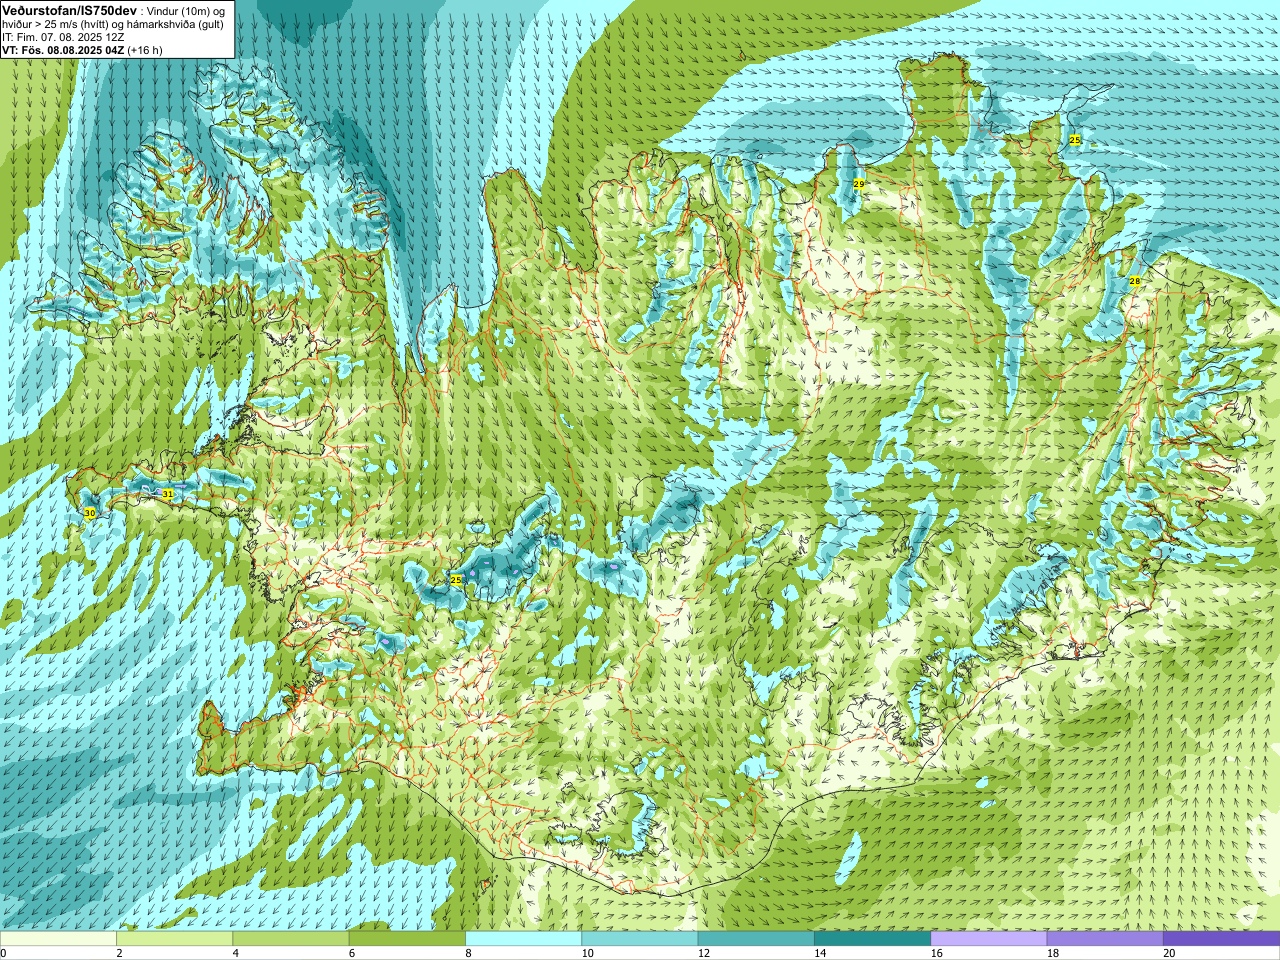This screenshot has height=960, width=1280.
Task: Click the "Veðurstofan/IS750dev" title text
Action: [x=69, y=9]
